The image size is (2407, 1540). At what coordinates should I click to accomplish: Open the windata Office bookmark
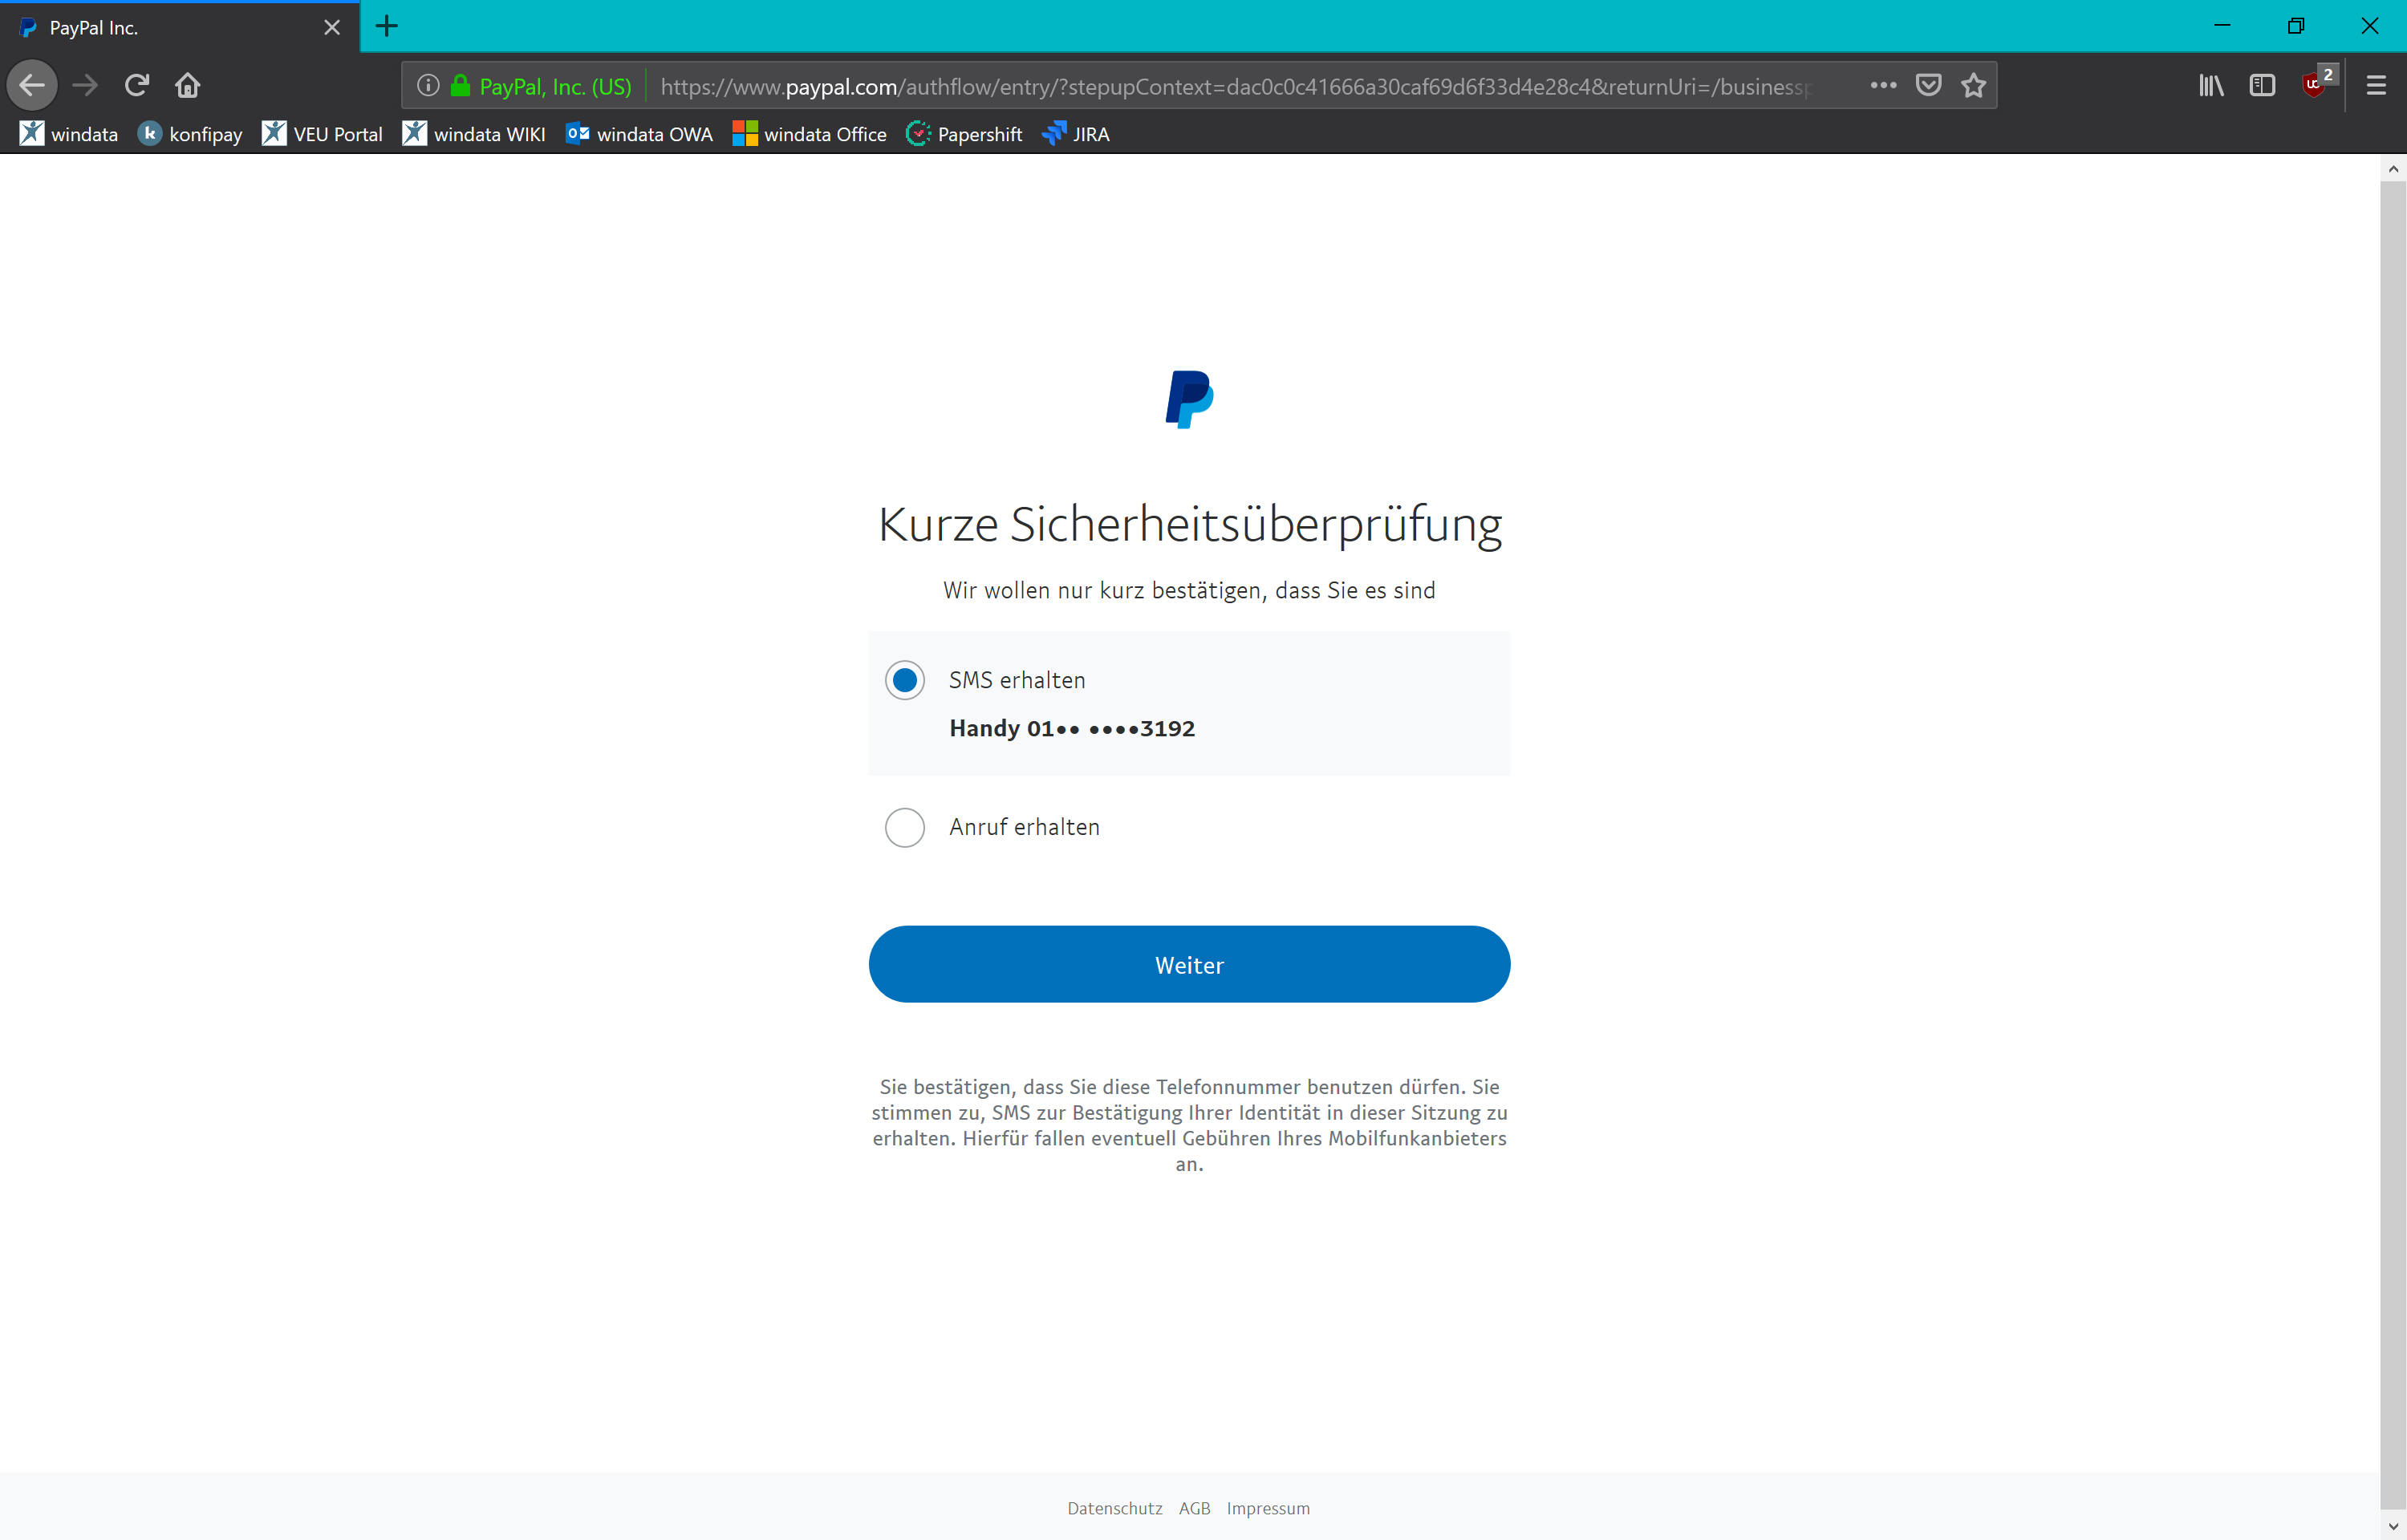click(810, 134)
